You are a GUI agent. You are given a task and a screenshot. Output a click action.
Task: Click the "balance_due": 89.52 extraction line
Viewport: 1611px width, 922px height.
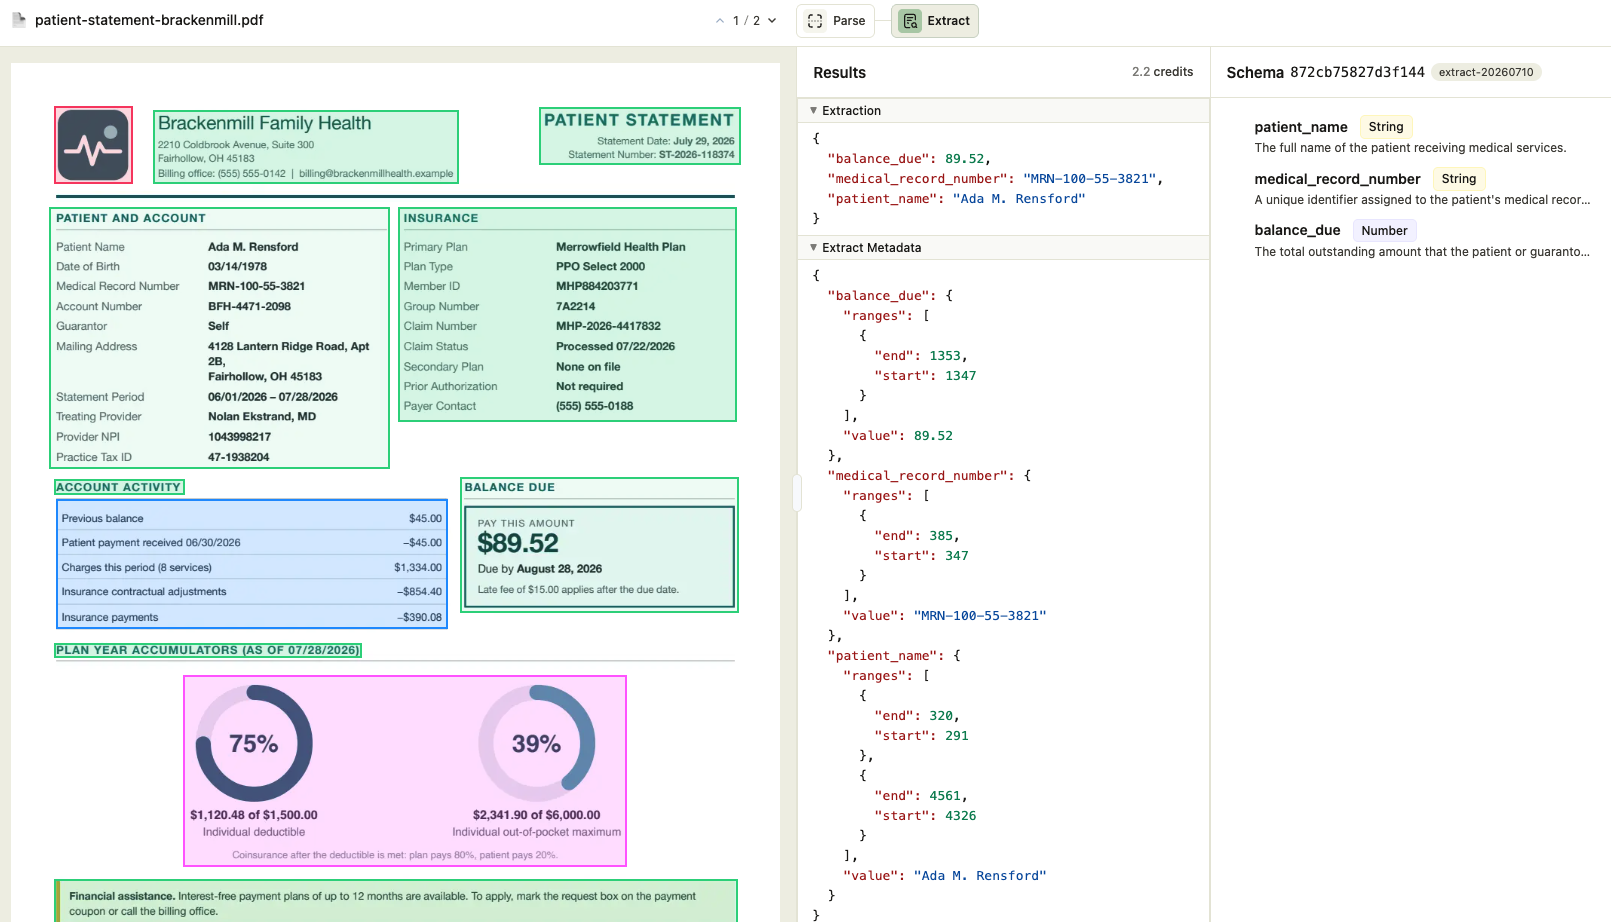point(908,159)
